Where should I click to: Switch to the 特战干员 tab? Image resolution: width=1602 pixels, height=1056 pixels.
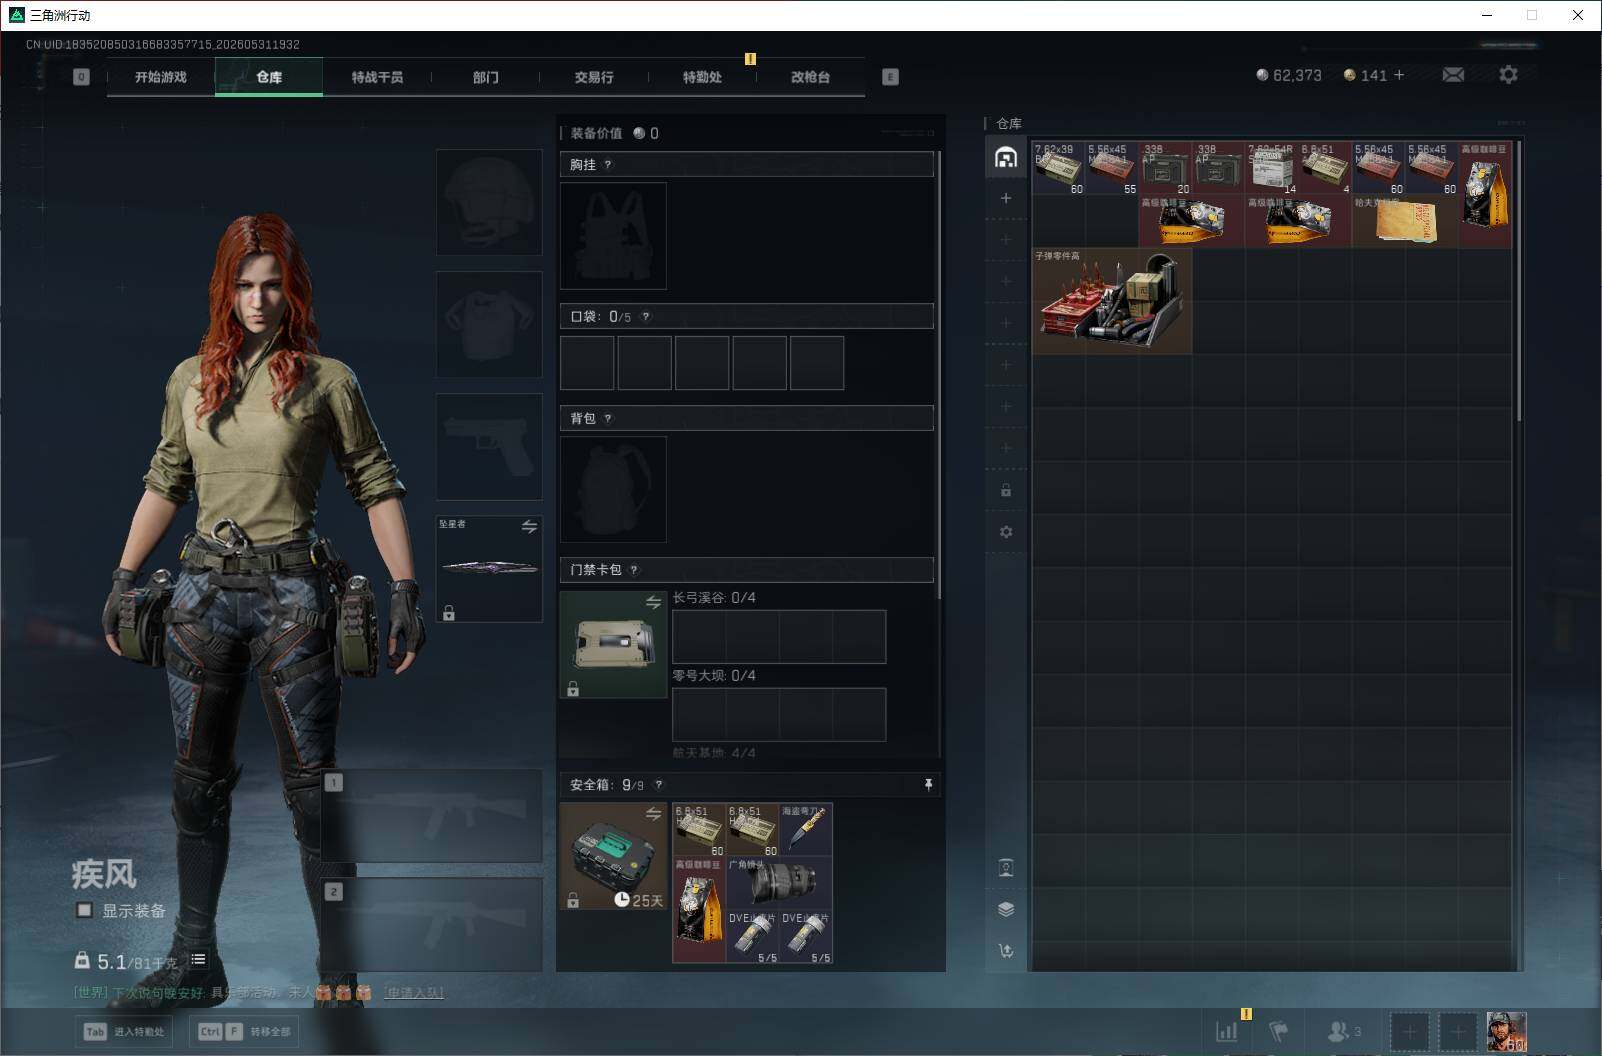(377, 77)
